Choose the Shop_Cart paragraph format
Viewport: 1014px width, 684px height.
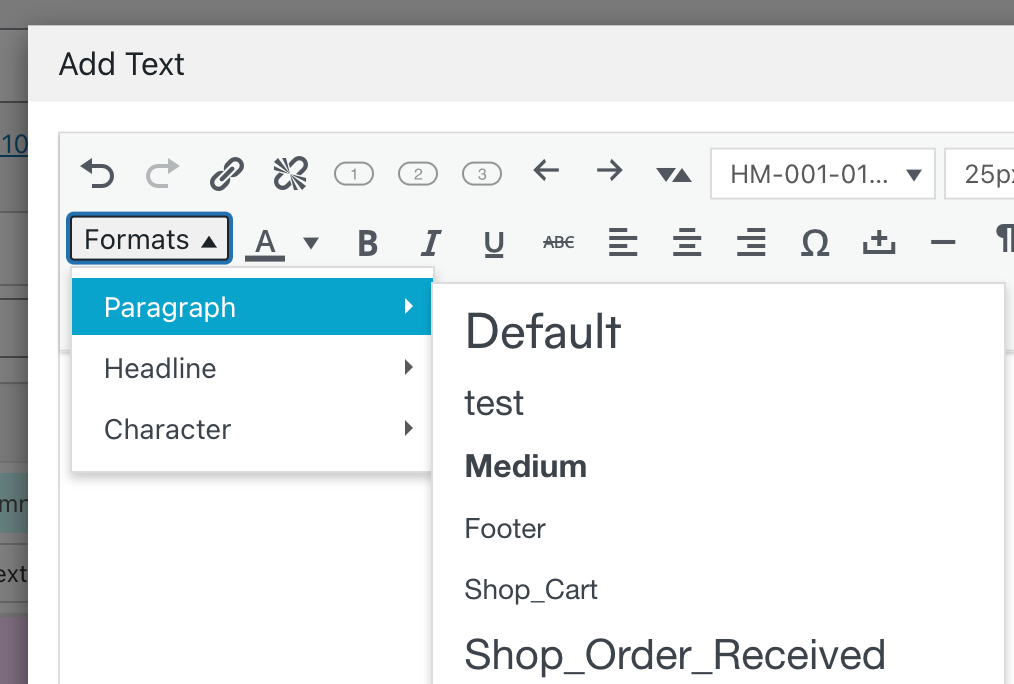(531, 590)
